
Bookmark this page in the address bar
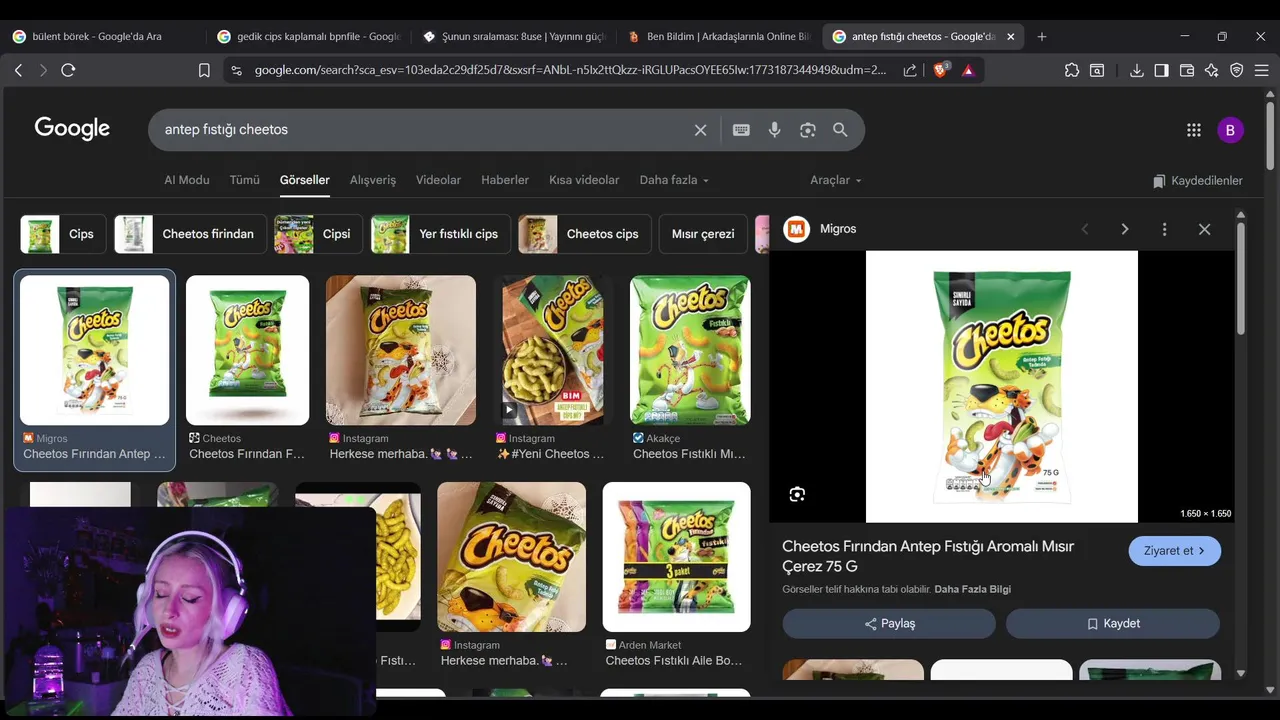pyautogui.click(x=204, y=70)
